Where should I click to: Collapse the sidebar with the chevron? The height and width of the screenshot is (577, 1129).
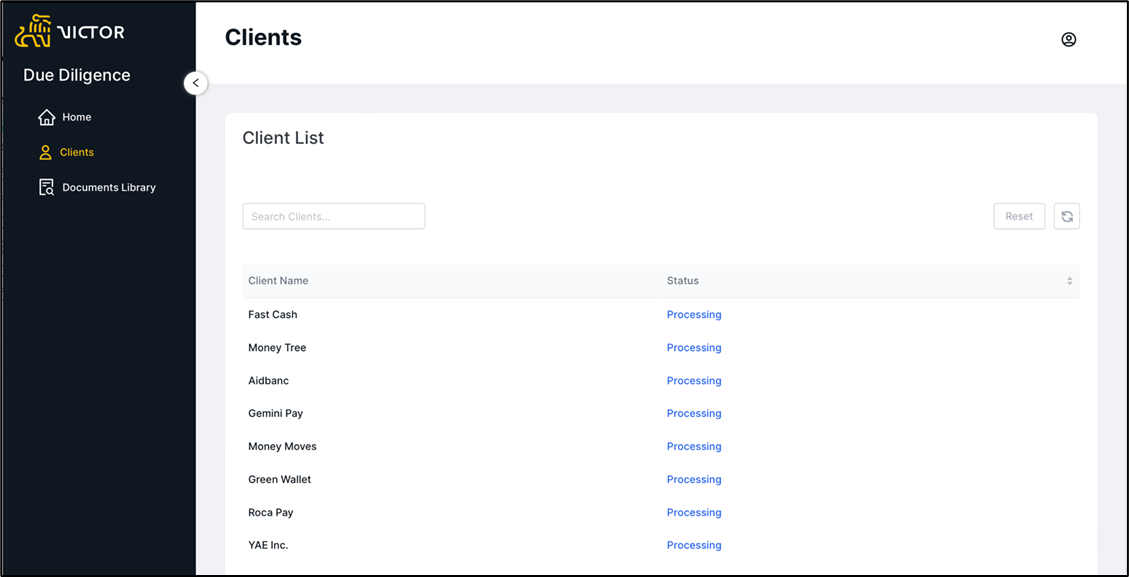click(196, 83)
